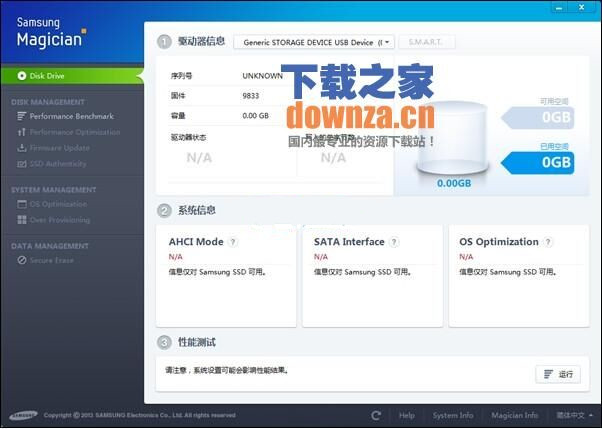Open Performance Benchmark page
The height and width of the screenshot is (429, 602).
coord(72,116)
